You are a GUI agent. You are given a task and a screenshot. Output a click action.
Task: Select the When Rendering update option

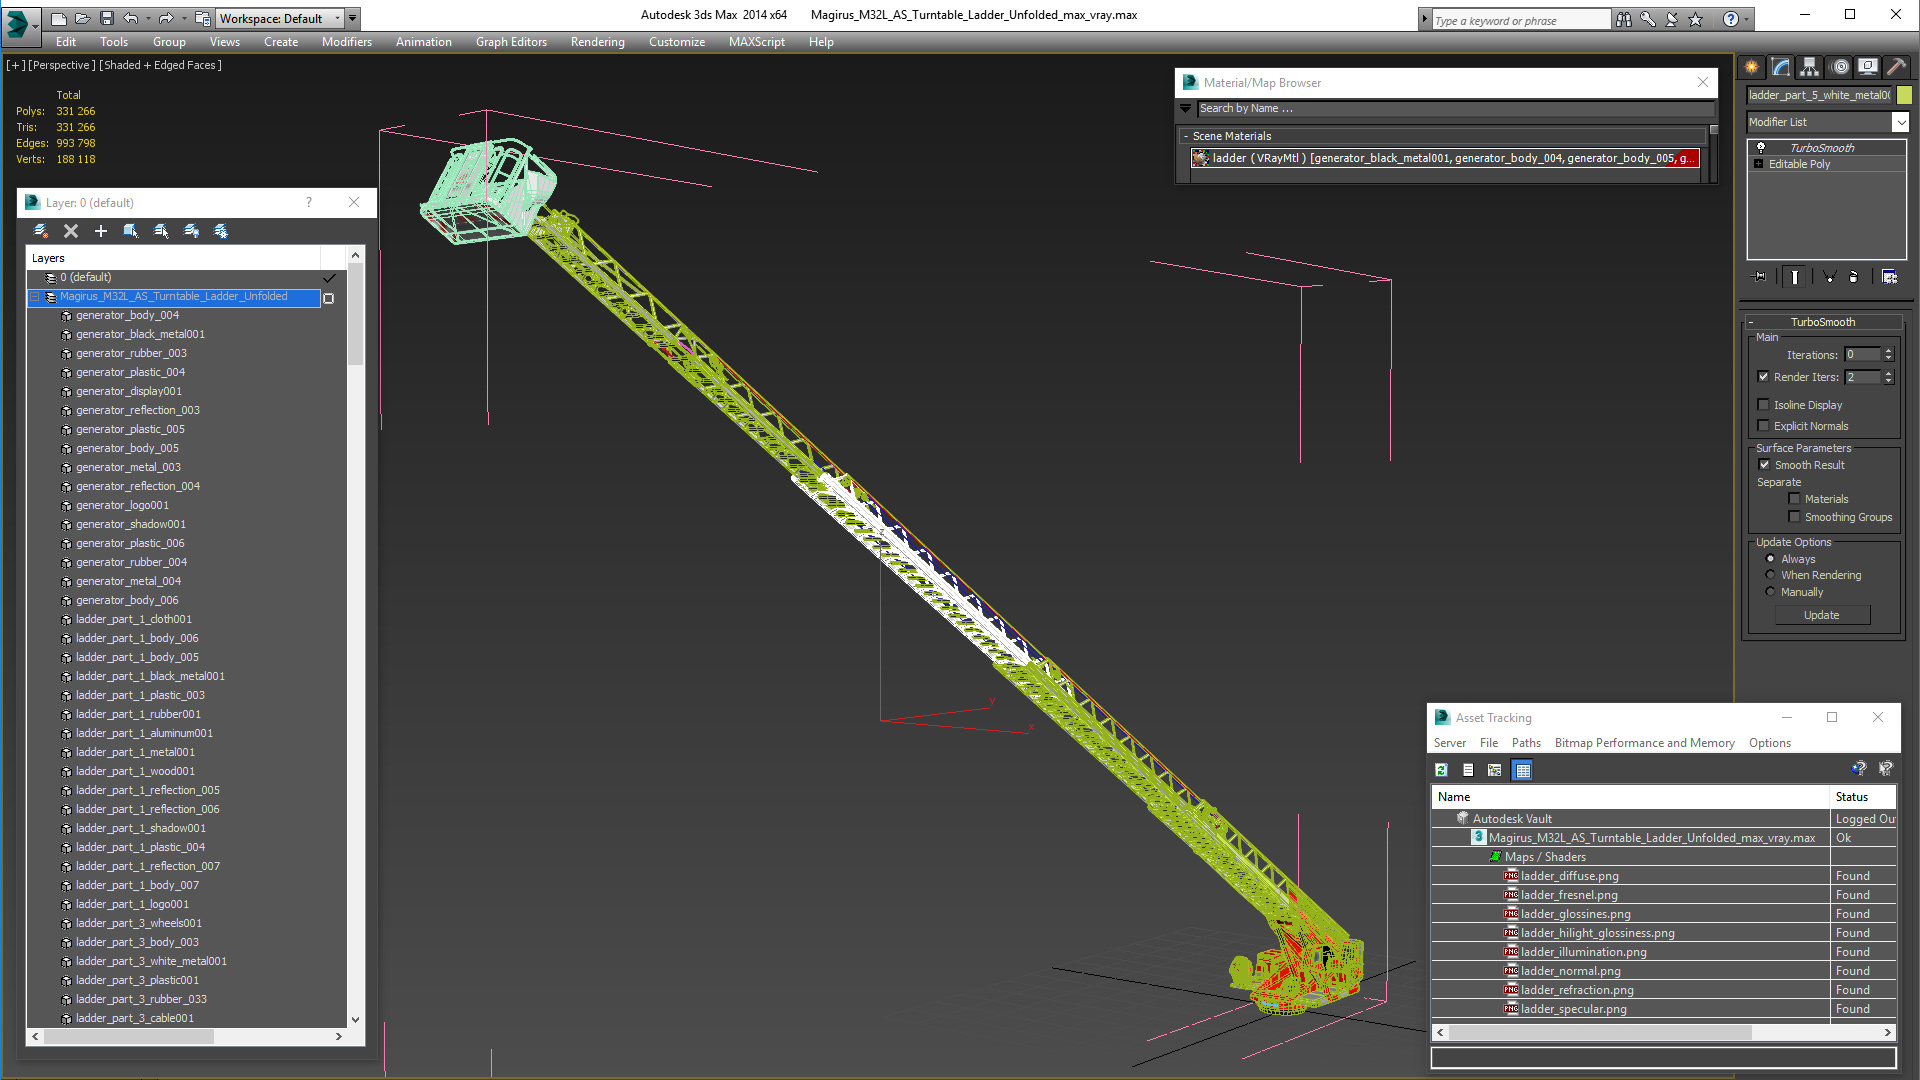[x=1771, y=575]
